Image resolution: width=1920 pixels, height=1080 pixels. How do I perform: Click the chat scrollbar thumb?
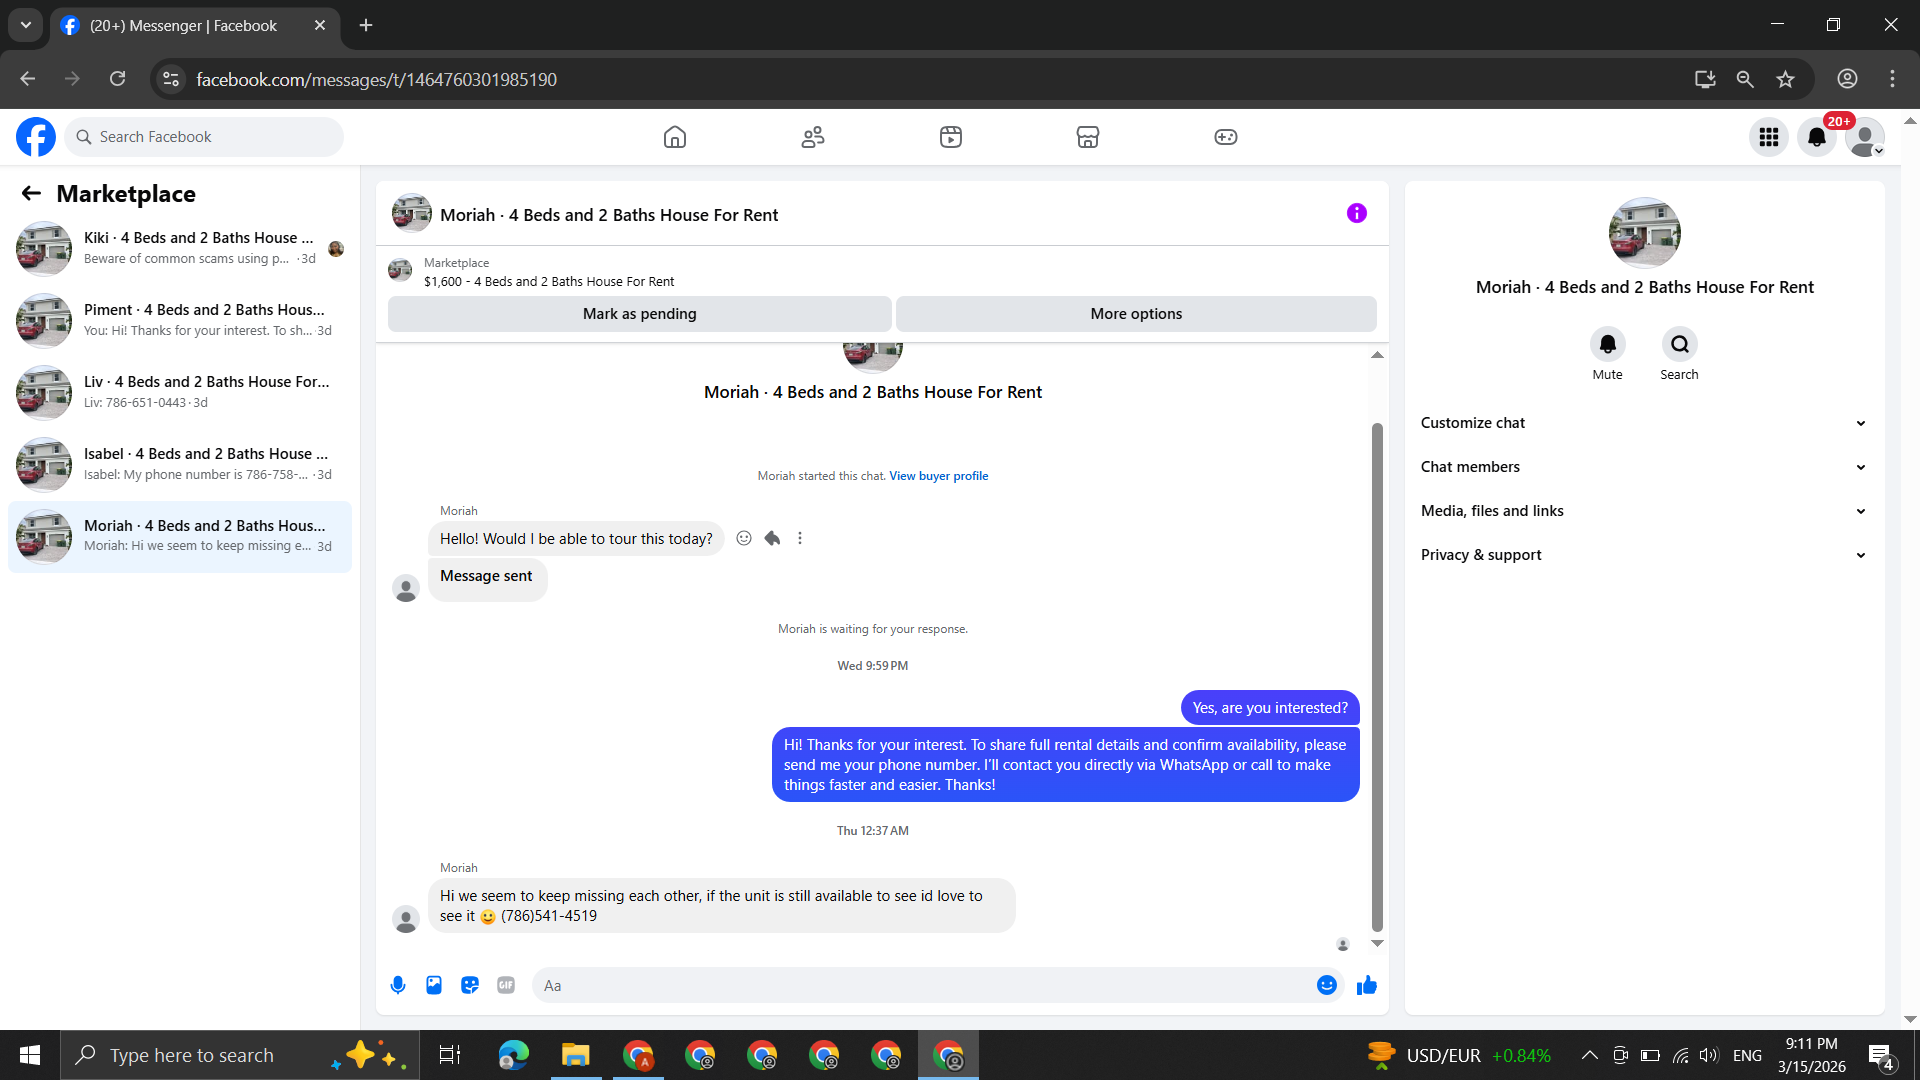pyautogui.click(x=1377, y=677)
